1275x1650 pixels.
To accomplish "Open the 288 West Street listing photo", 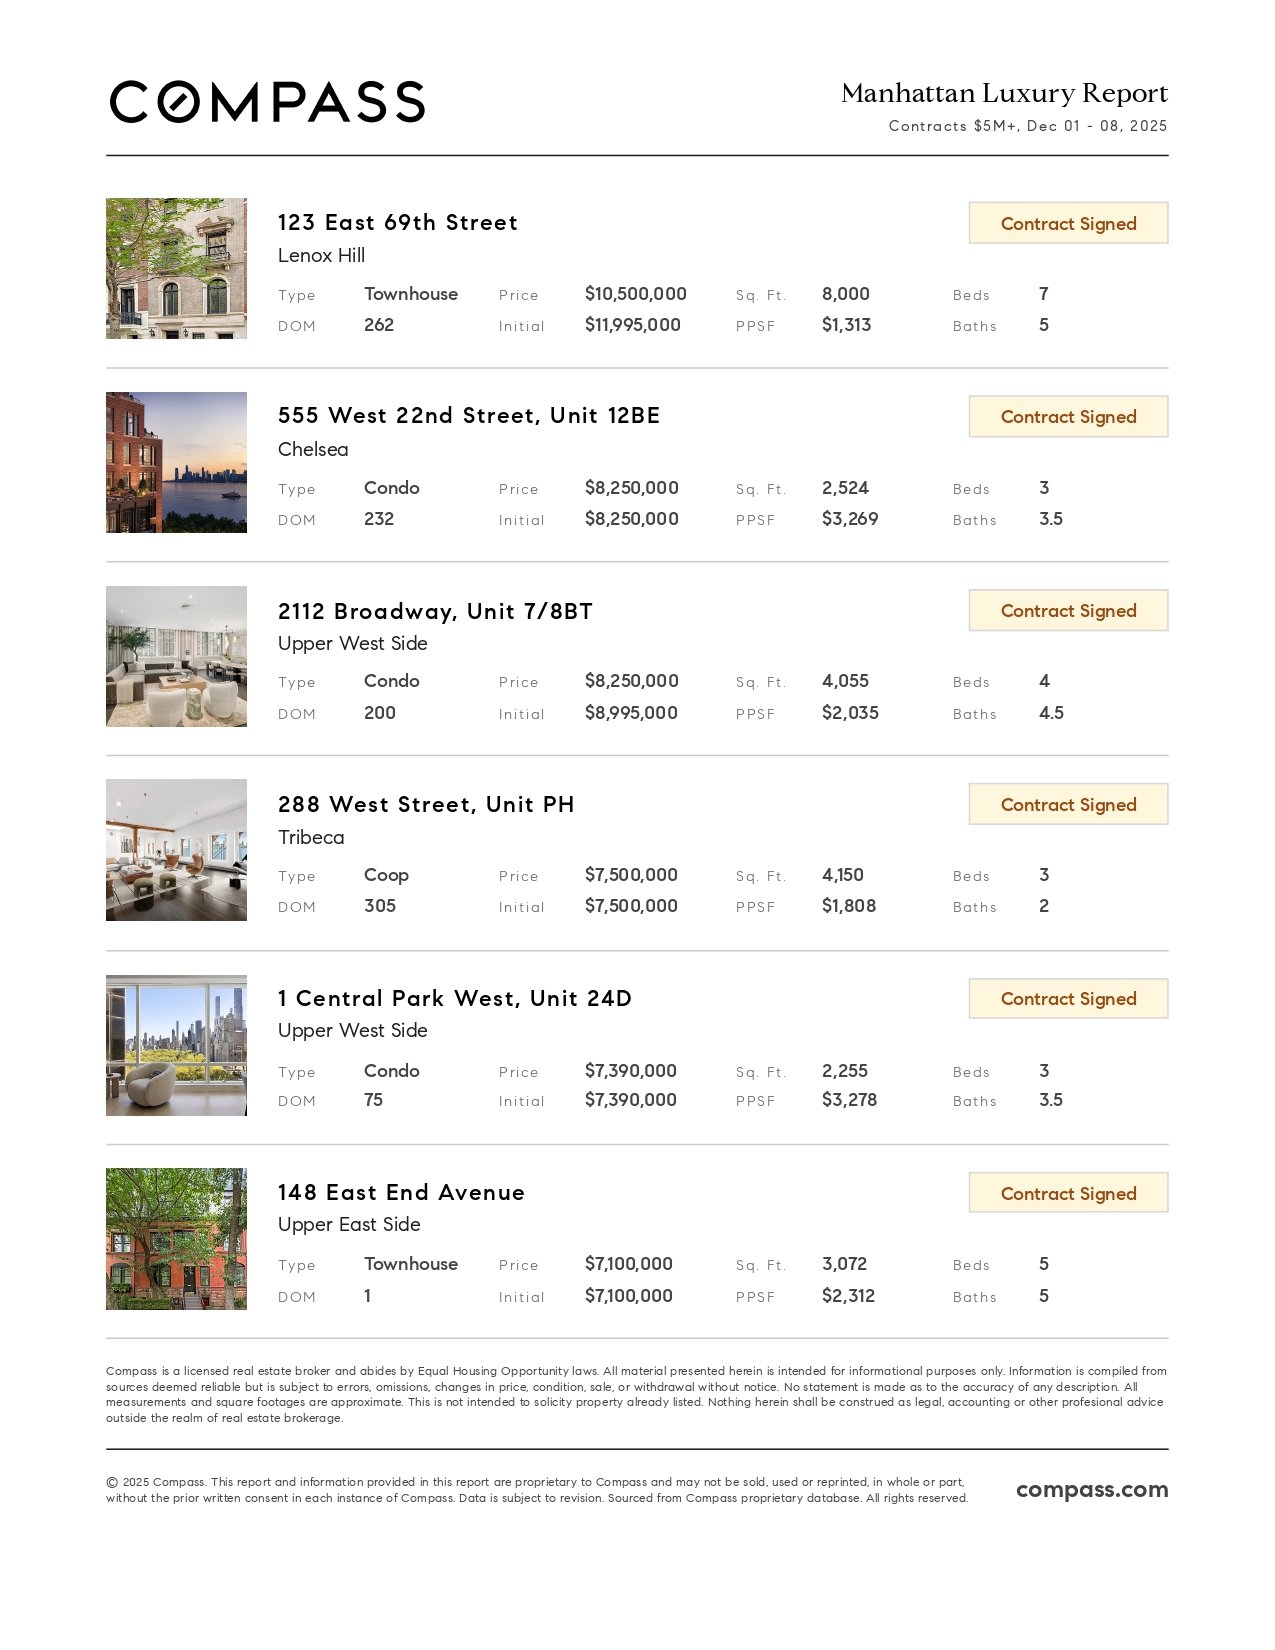I will [x=176, y=850].
